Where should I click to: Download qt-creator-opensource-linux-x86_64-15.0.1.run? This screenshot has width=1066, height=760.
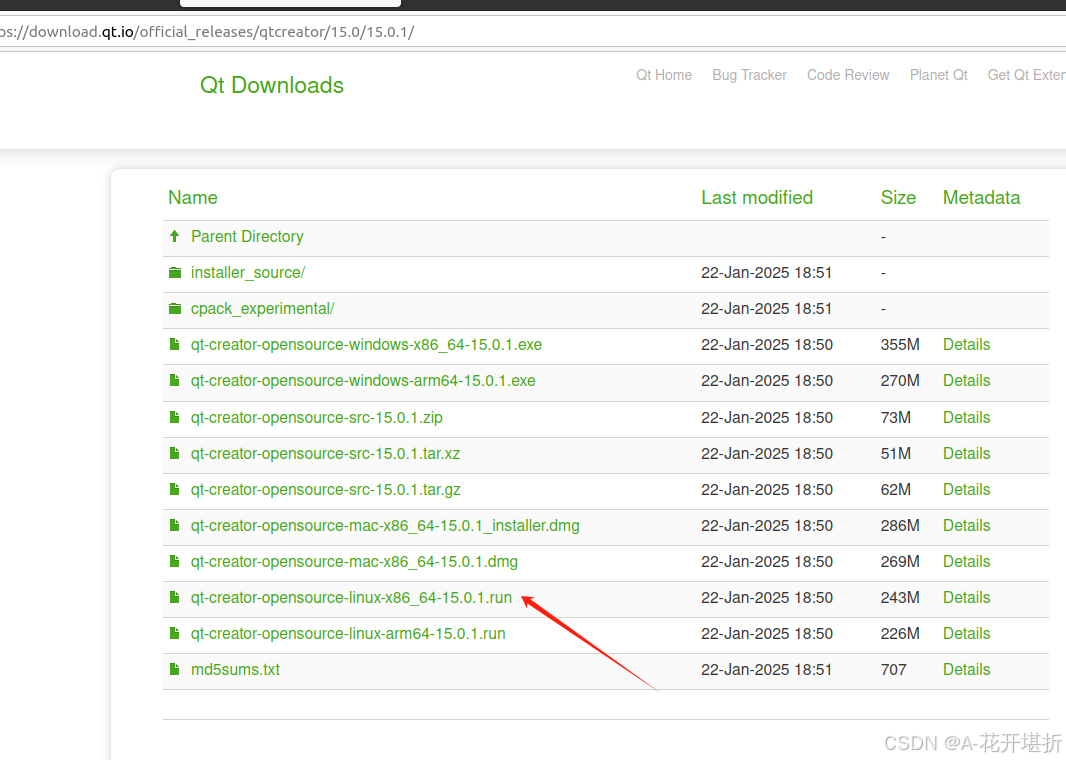[351, 598]
